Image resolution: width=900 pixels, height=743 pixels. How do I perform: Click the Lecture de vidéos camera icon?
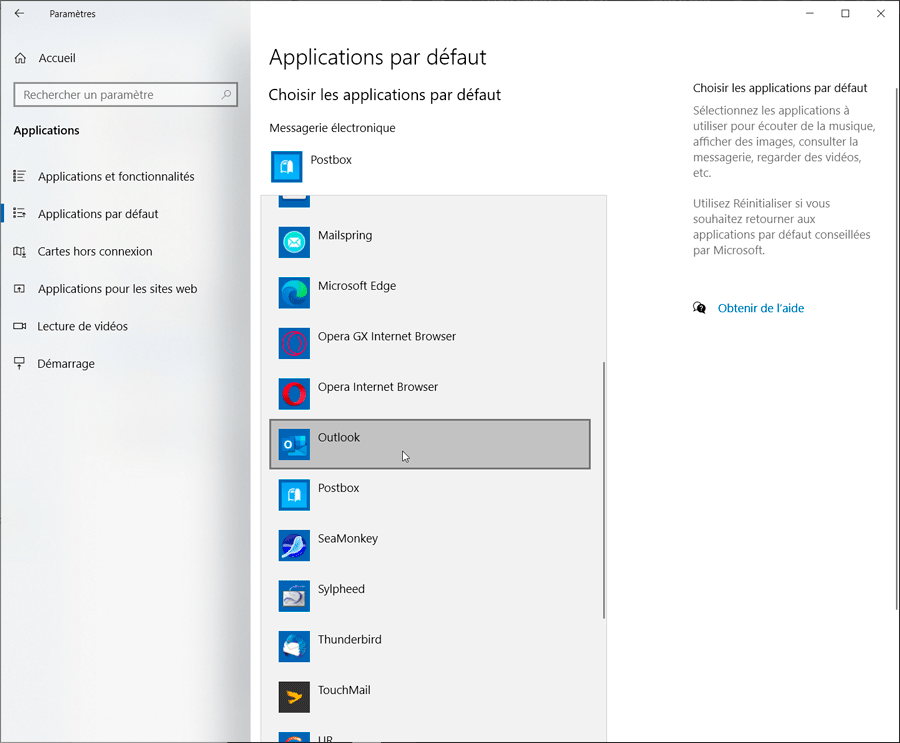click(x=19, y=326)
